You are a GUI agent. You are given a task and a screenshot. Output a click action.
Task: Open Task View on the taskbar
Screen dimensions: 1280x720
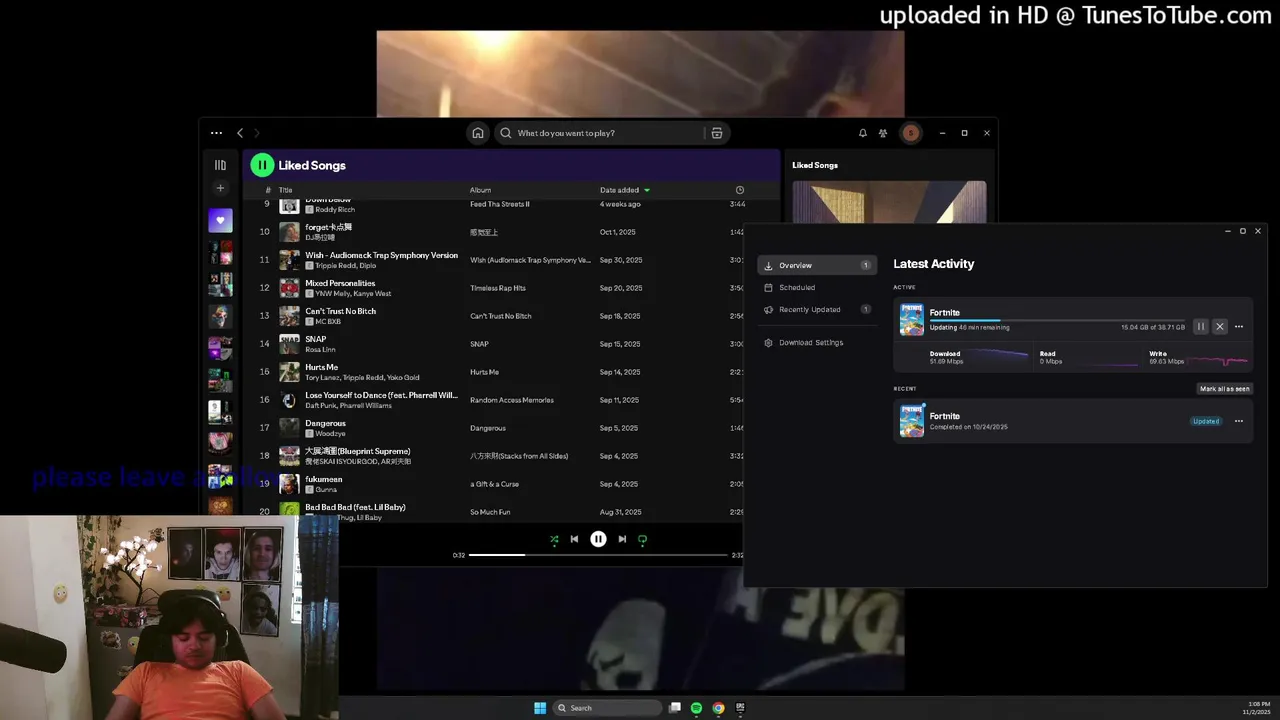tap(675, 708)
